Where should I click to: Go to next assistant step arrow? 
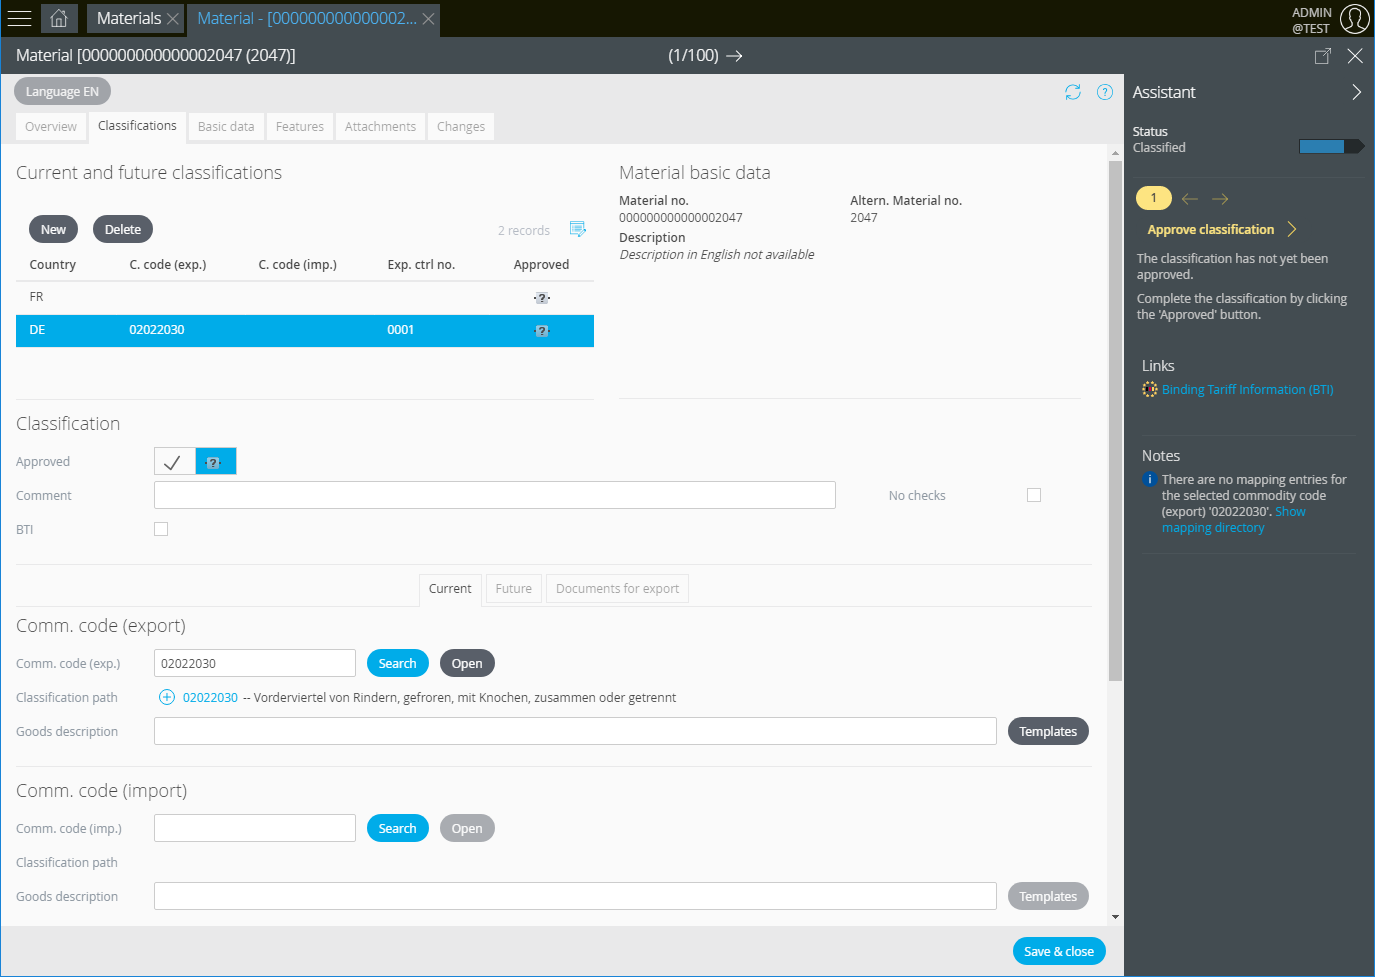(1220, 199)
